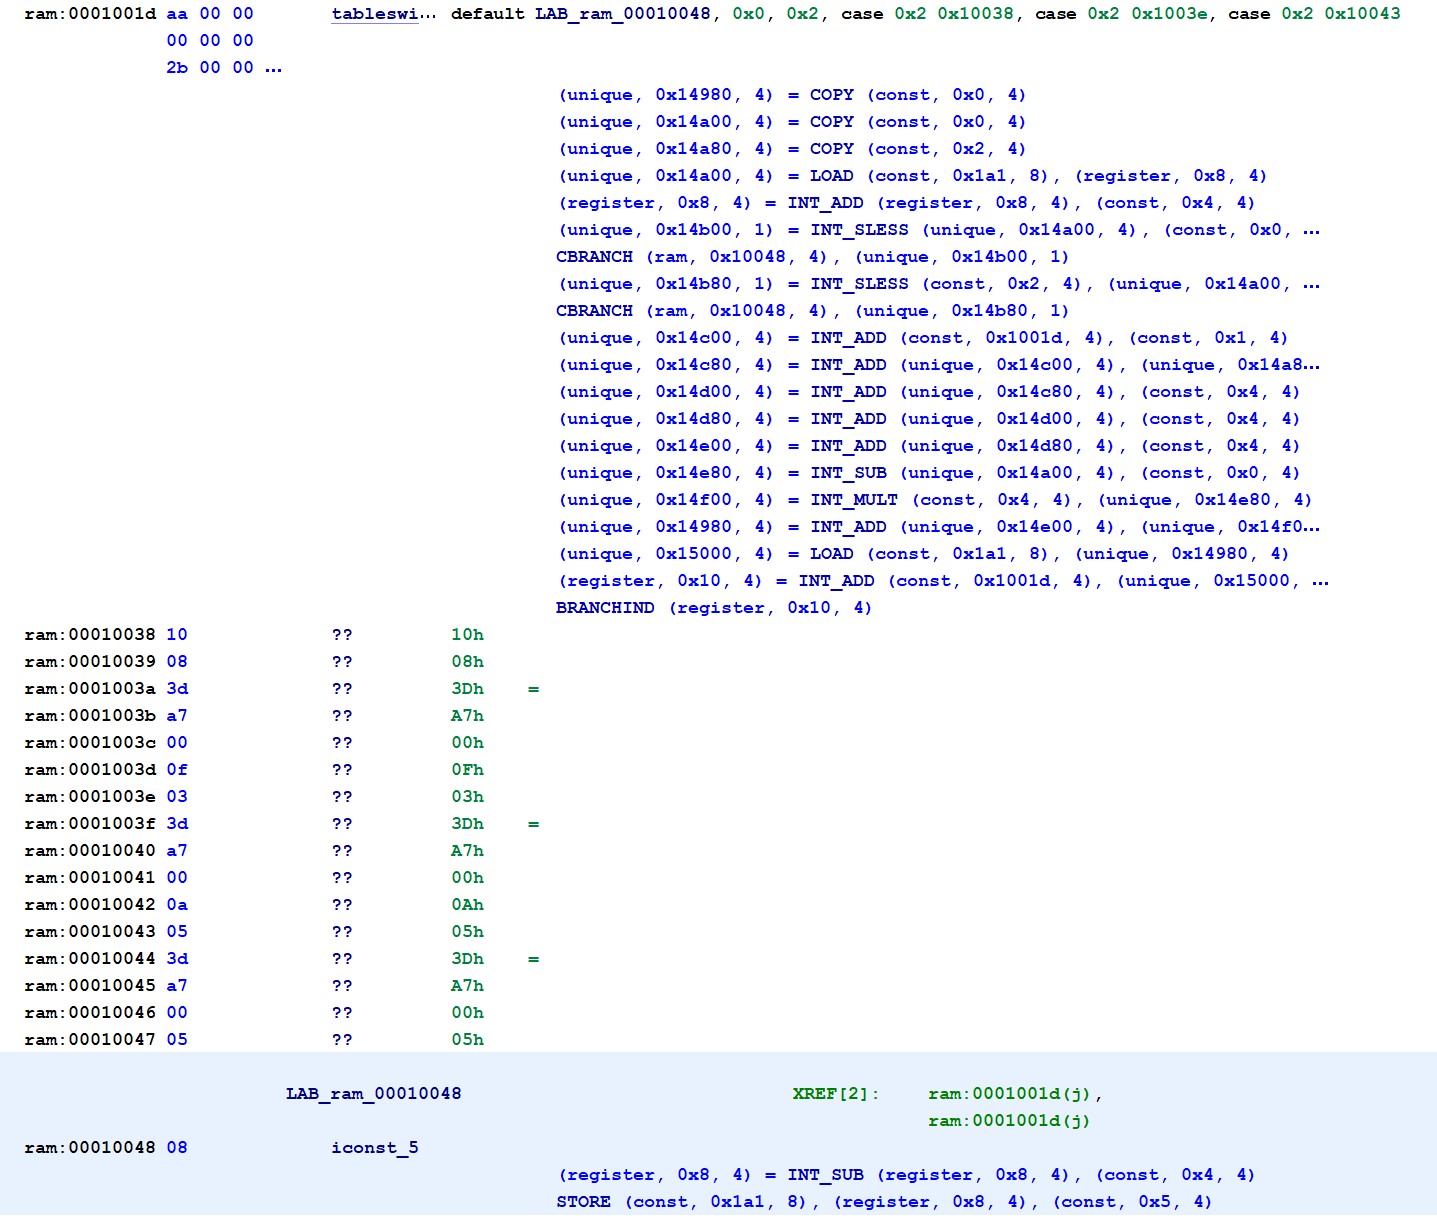This screenshot has height=1219, width=1437.
Task: Click ellipsis after bytes 2b 00 00
Action: coord(271,67)
